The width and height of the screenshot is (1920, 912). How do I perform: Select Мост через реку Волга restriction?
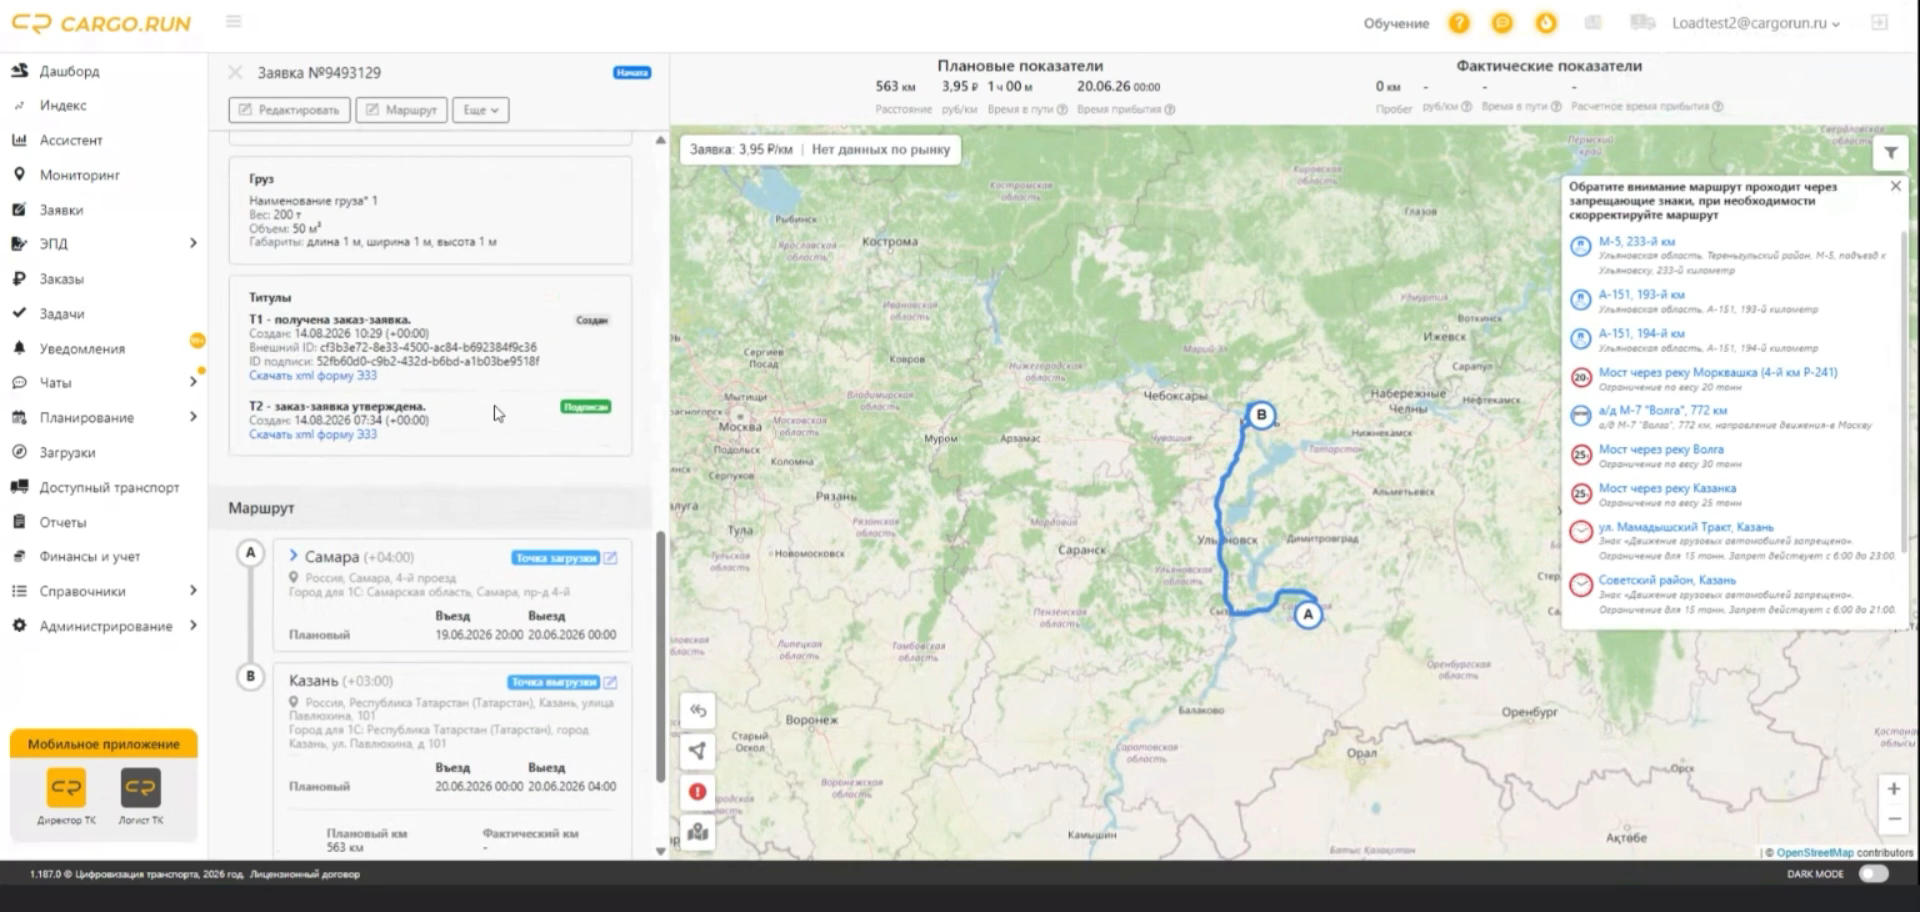click(1660, 449)
